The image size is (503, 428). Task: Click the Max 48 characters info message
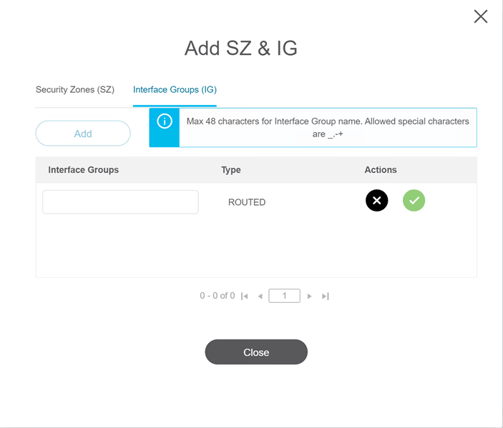[328, 127]
